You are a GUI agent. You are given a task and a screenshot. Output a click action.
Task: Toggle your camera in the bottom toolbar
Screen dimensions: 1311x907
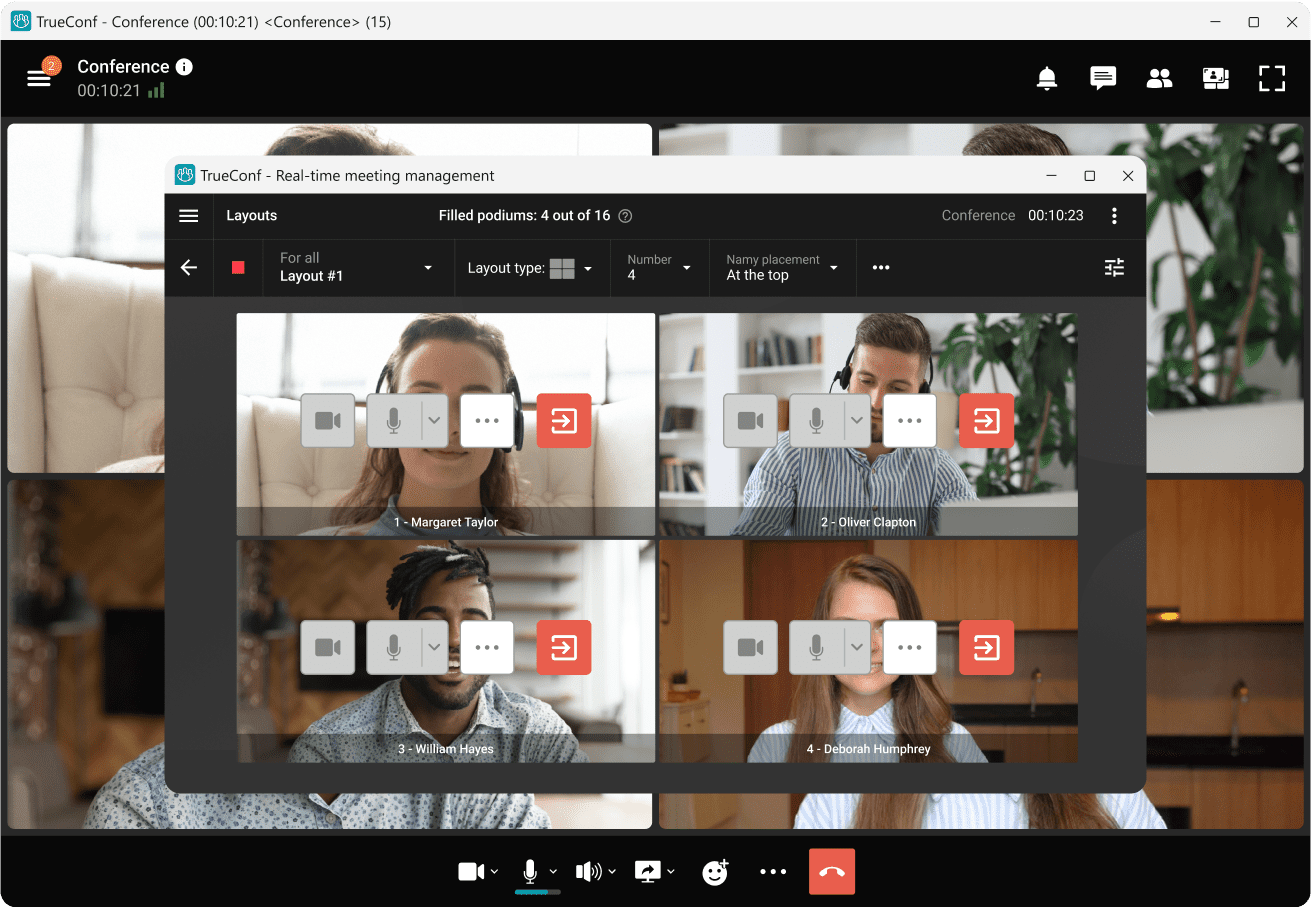(x=472, y=871)
